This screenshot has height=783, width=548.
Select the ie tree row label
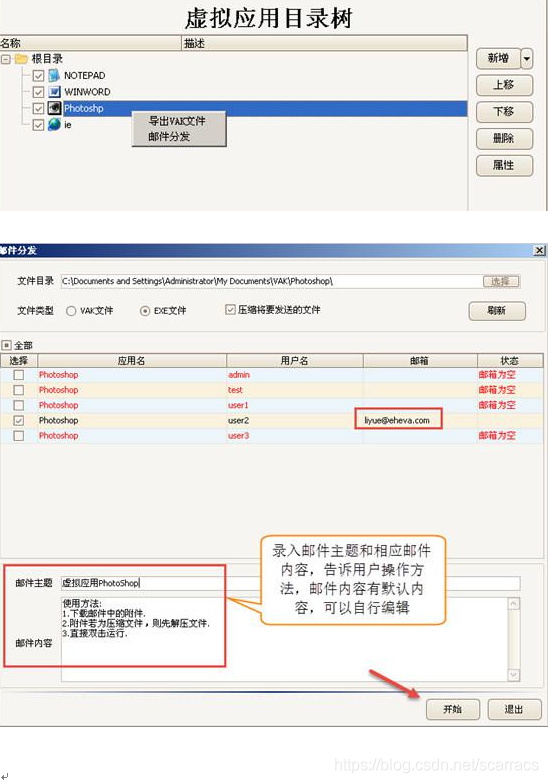click(x=67, y=125)
